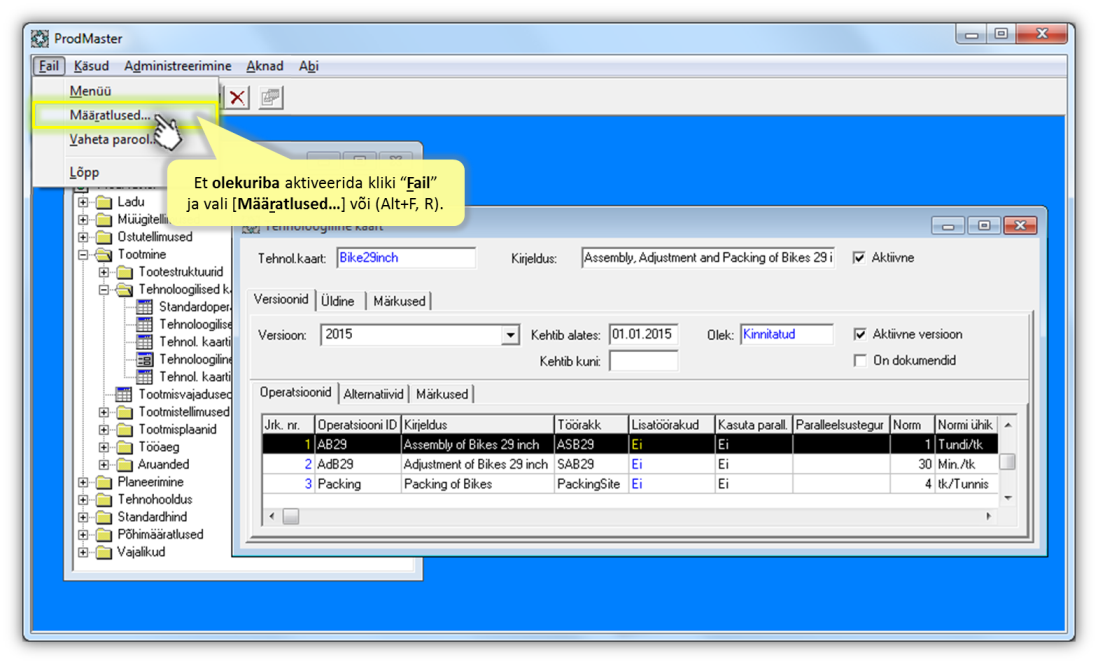Select the Tootmisplaanid folder icon
The height and width of the screenshot is (664, 1098).
(x=125, y=429)
